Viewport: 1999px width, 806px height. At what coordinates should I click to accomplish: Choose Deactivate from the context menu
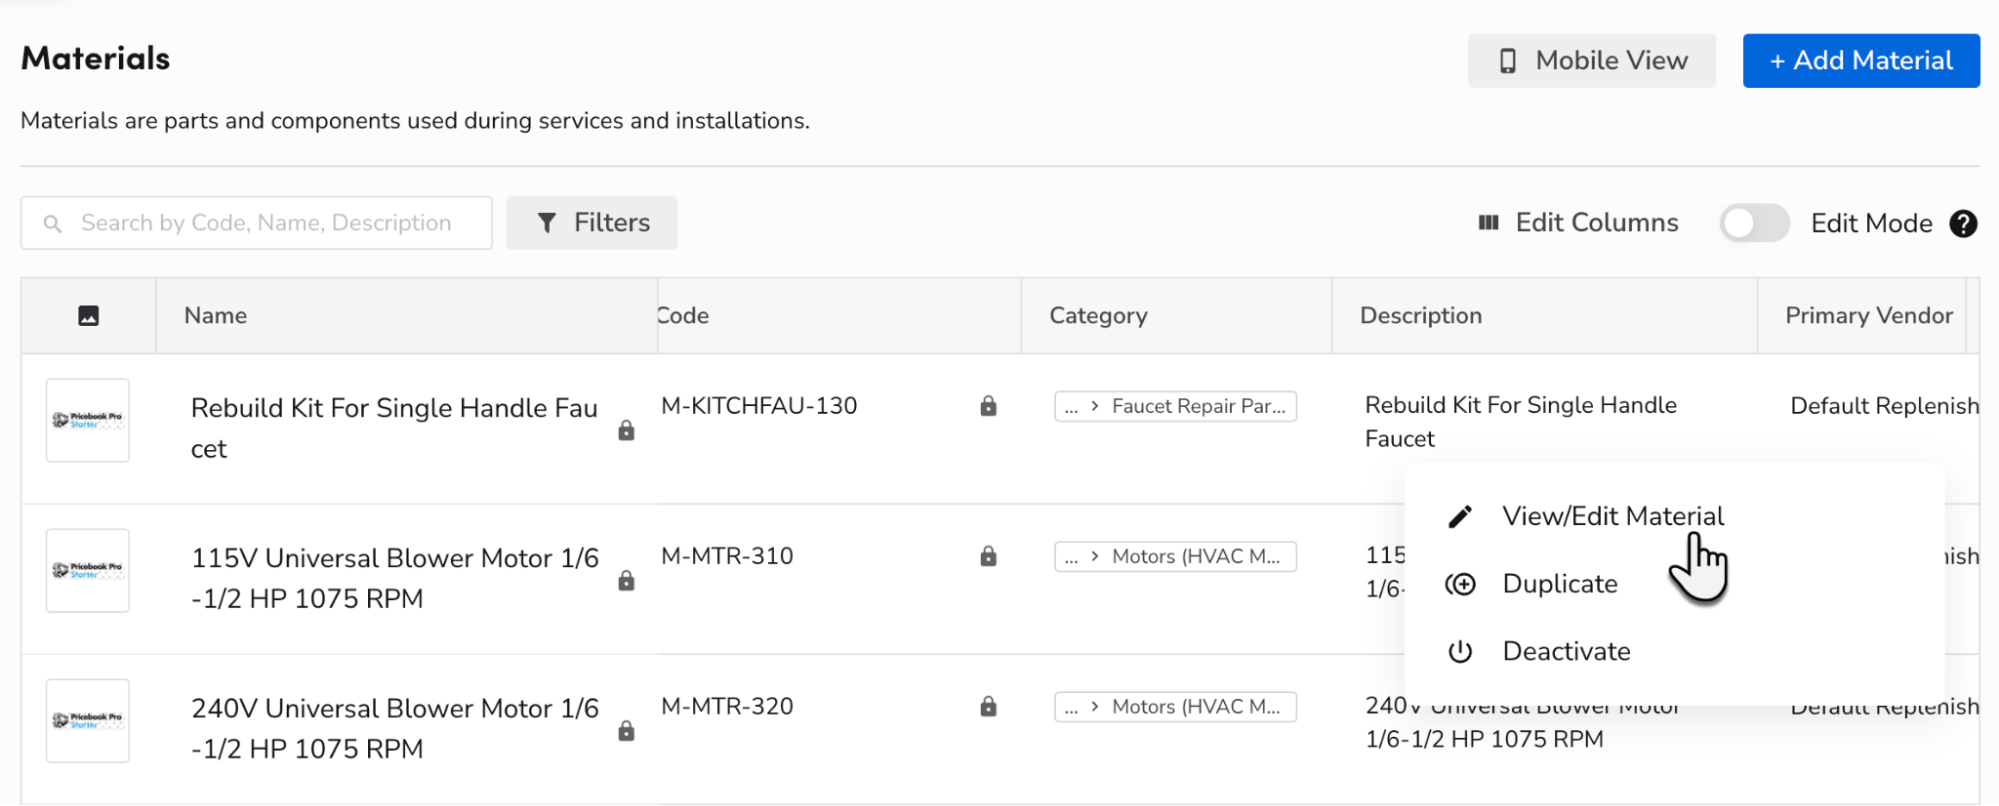pyautogui.click(x=1566, y=651)
